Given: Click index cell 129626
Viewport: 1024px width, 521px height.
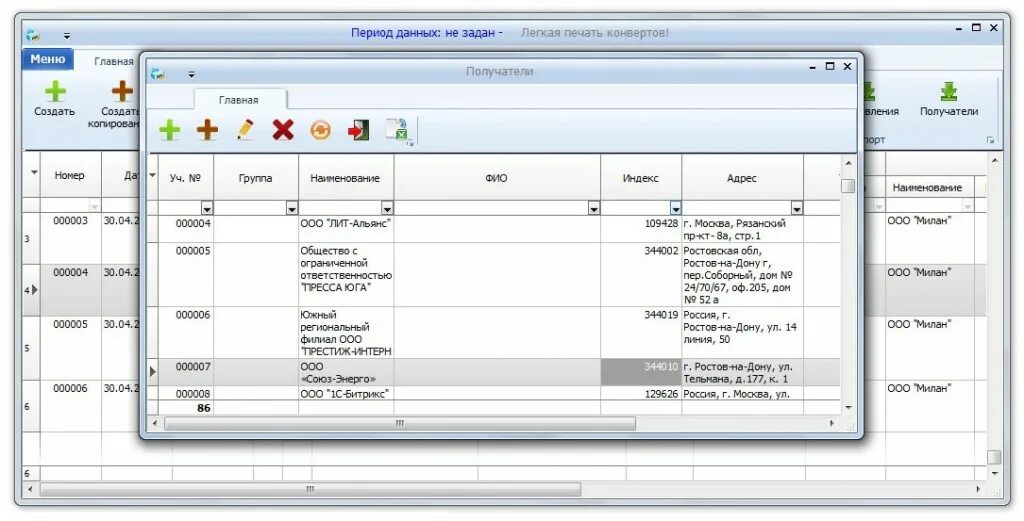Looking at the screenshot, I should [x=641, y=393].
